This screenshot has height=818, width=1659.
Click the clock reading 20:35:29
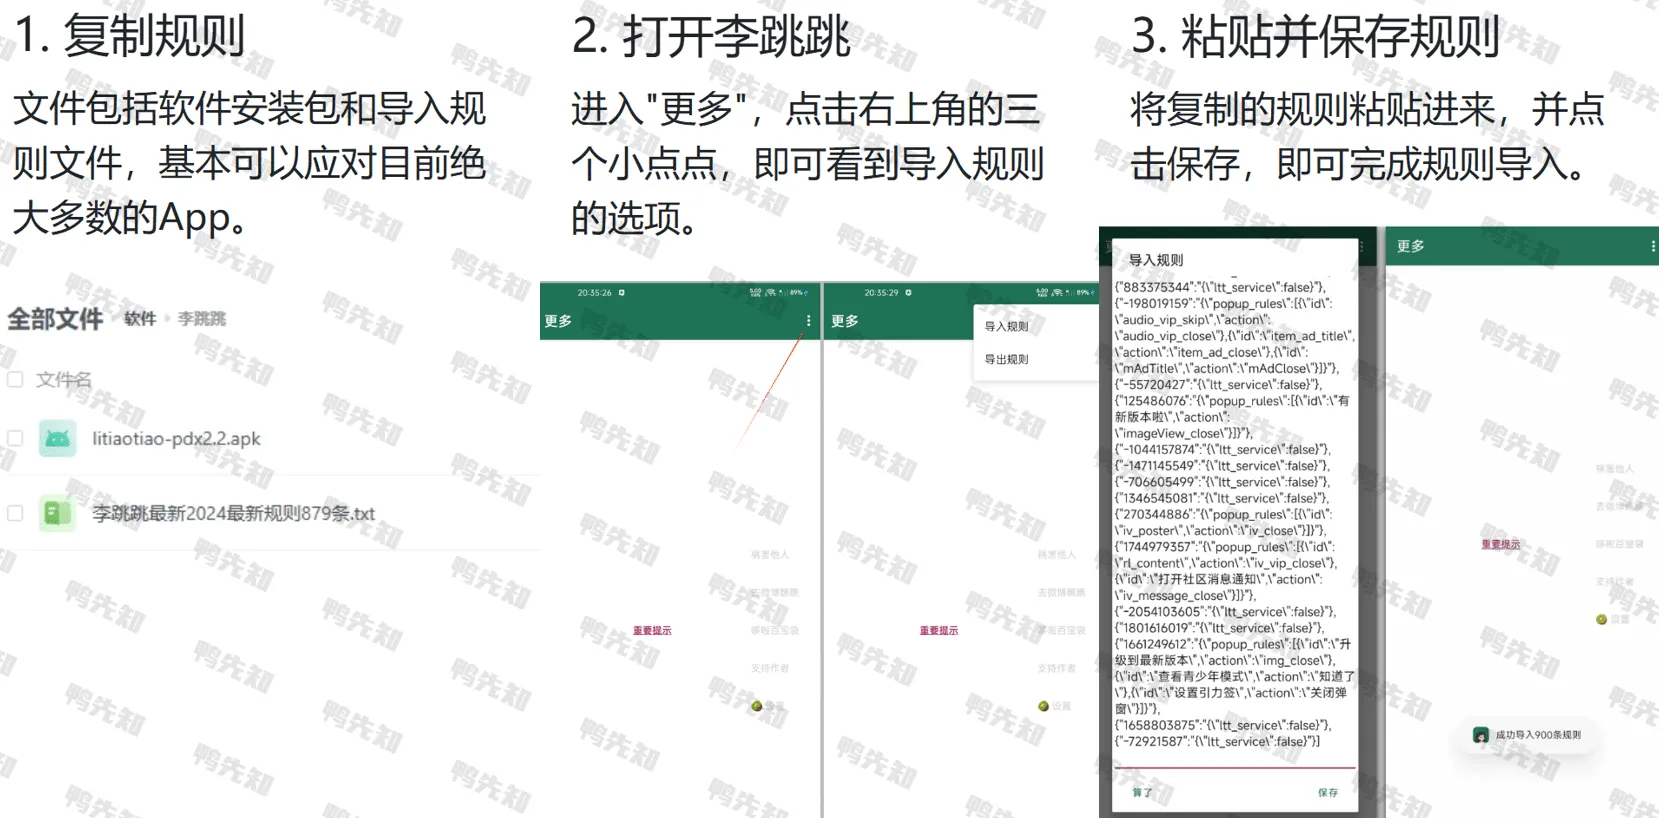coord(881,293)
